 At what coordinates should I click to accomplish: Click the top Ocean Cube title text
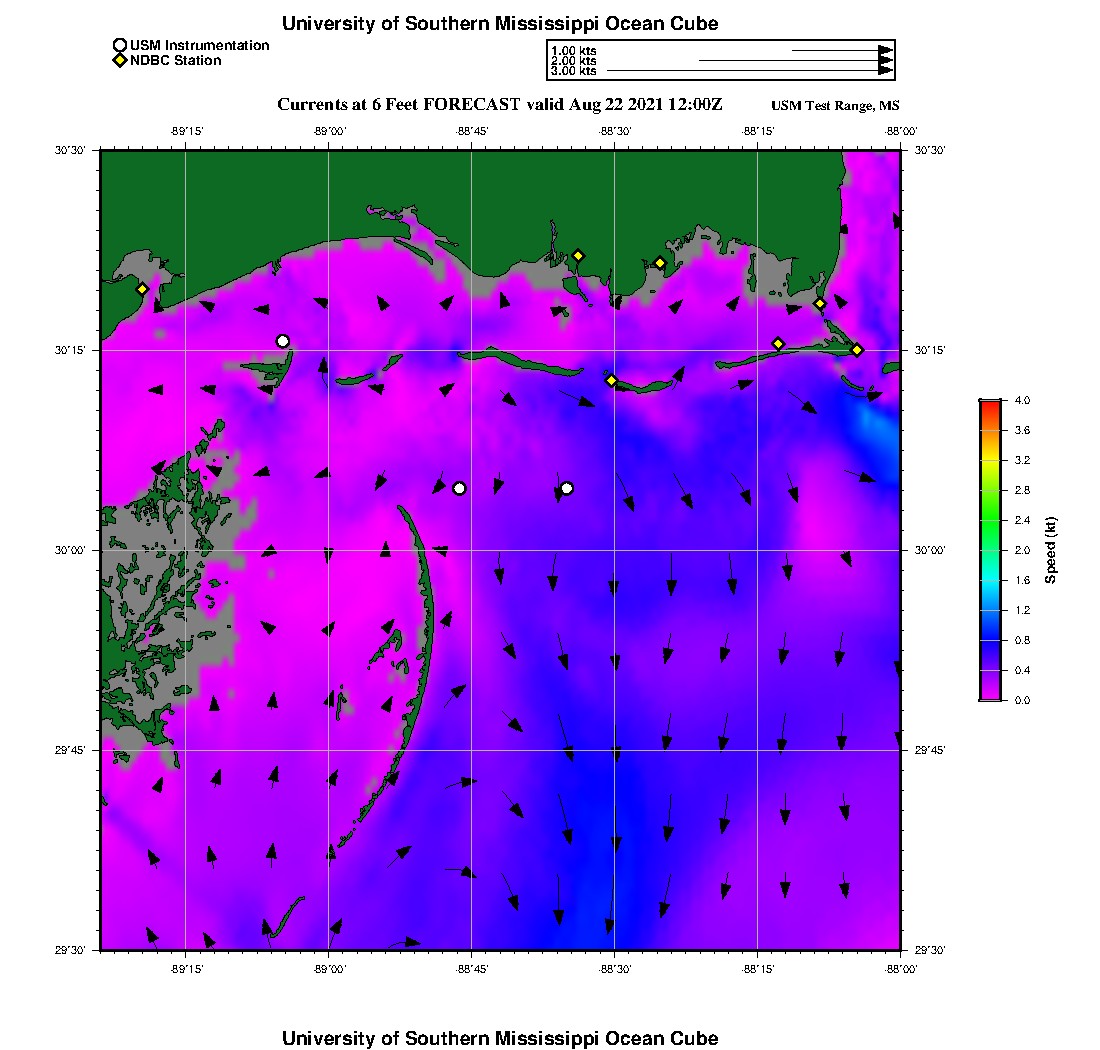coord(500,23)
